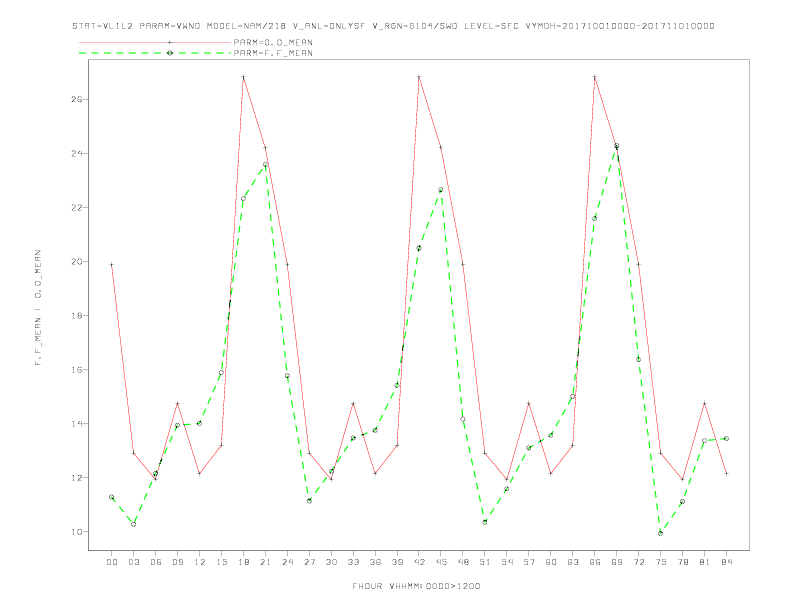Click the x-axis title FHOUR VHHMM:0000>1200
This screenshot has height=612, width=792.
click(416, 586)
